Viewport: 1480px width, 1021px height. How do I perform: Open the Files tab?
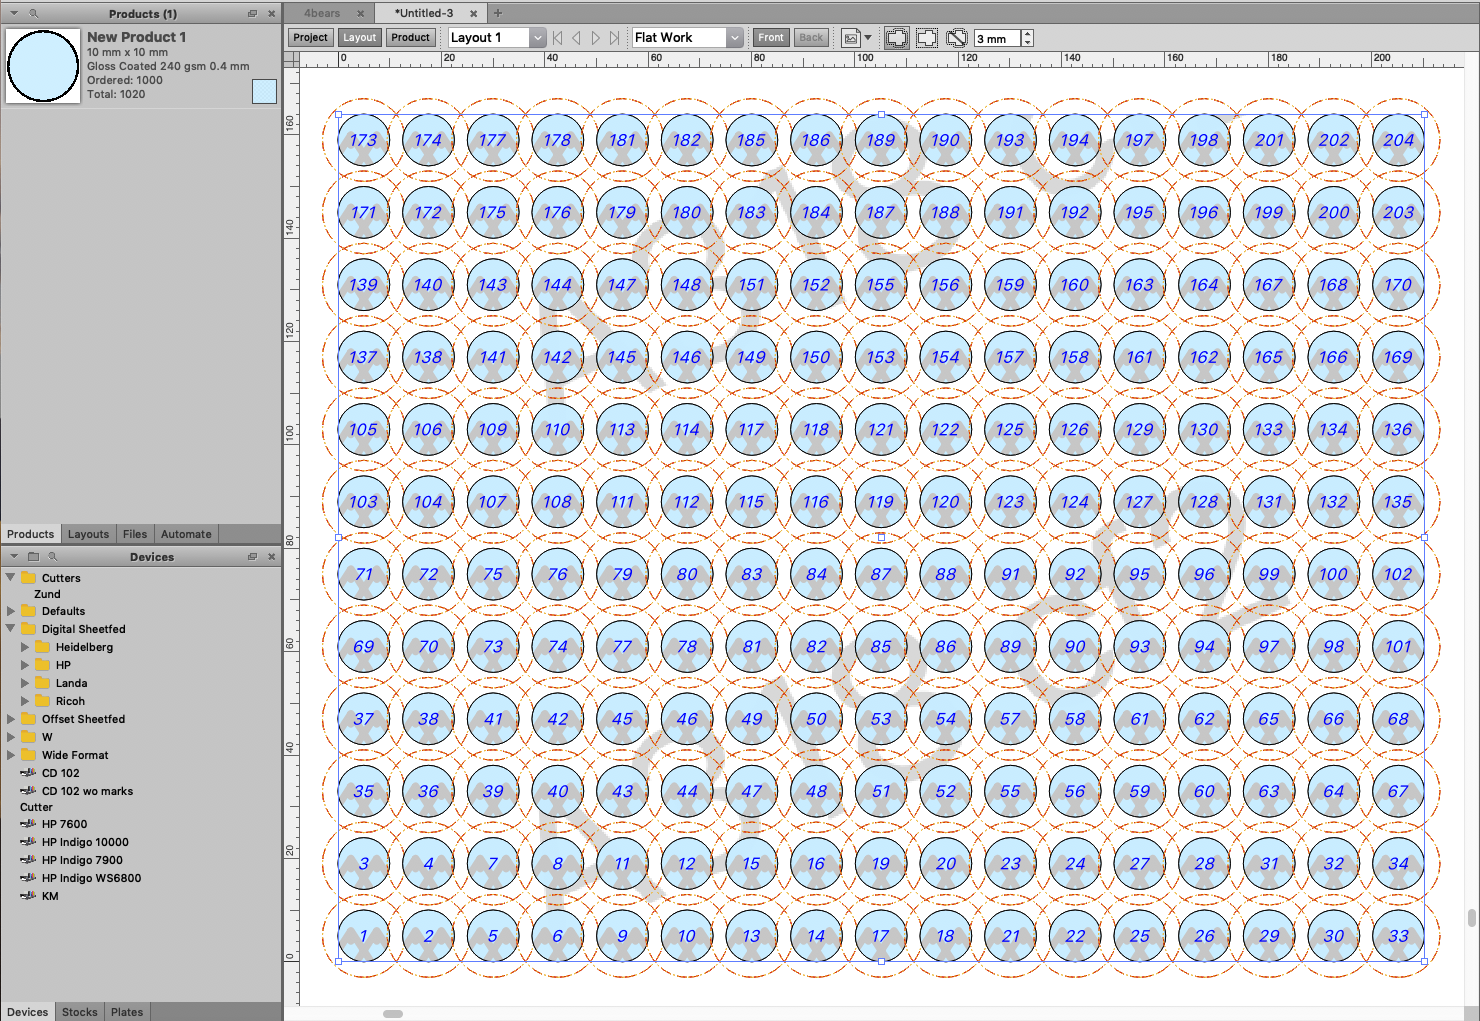135,534
